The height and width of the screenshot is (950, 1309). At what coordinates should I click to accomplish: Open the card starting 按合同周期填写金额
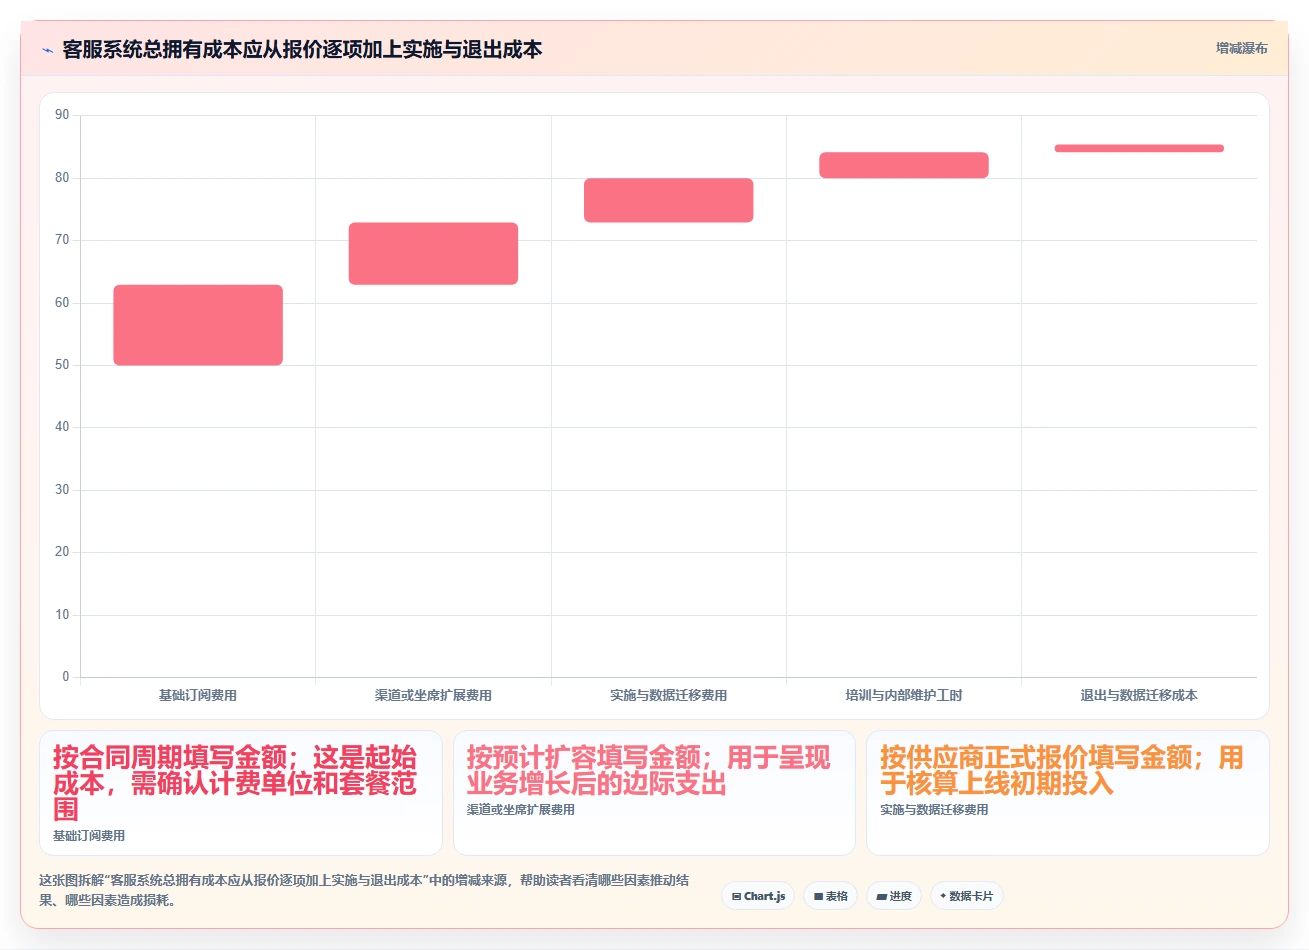(x=241, y=793)
